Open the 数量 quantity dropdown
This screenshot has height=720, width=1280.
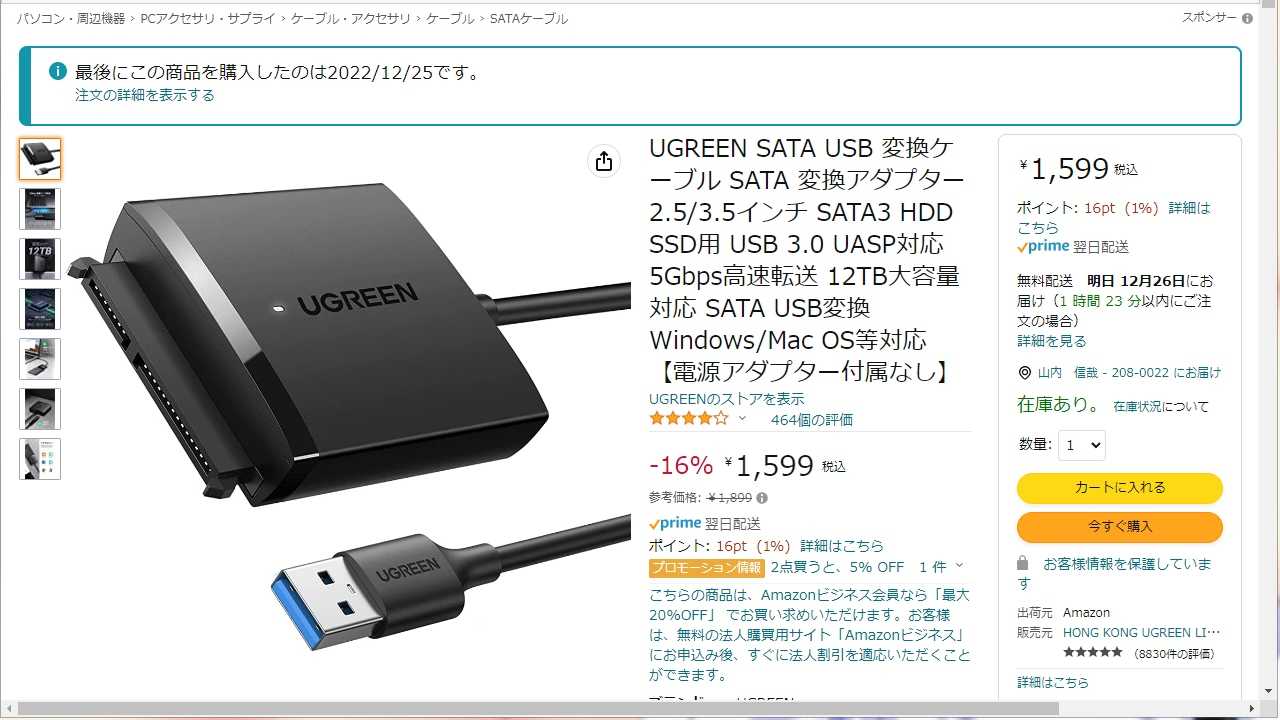tap(1082, 445)
